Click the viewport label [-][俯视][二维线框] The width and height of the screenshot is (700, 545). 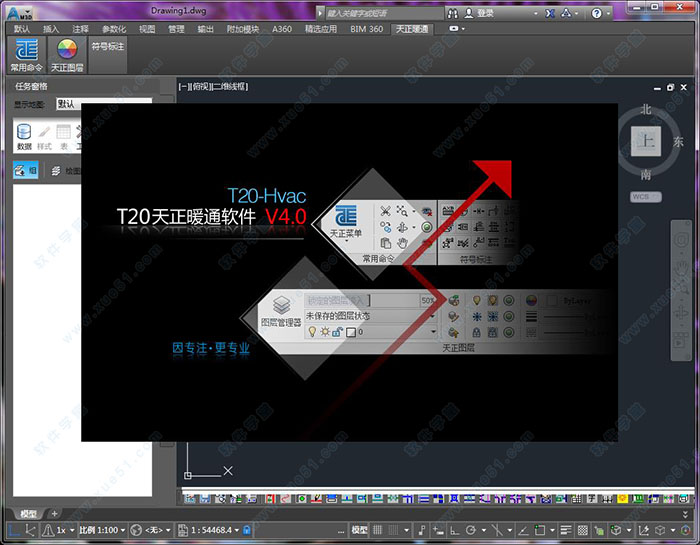(213, 87)
